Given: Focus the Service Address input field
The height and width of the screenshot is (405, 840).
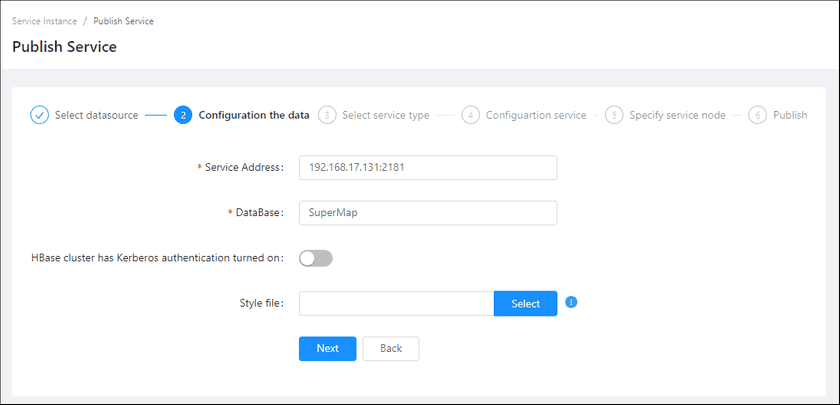Looking at the screenshot, I should click(427, 167).
